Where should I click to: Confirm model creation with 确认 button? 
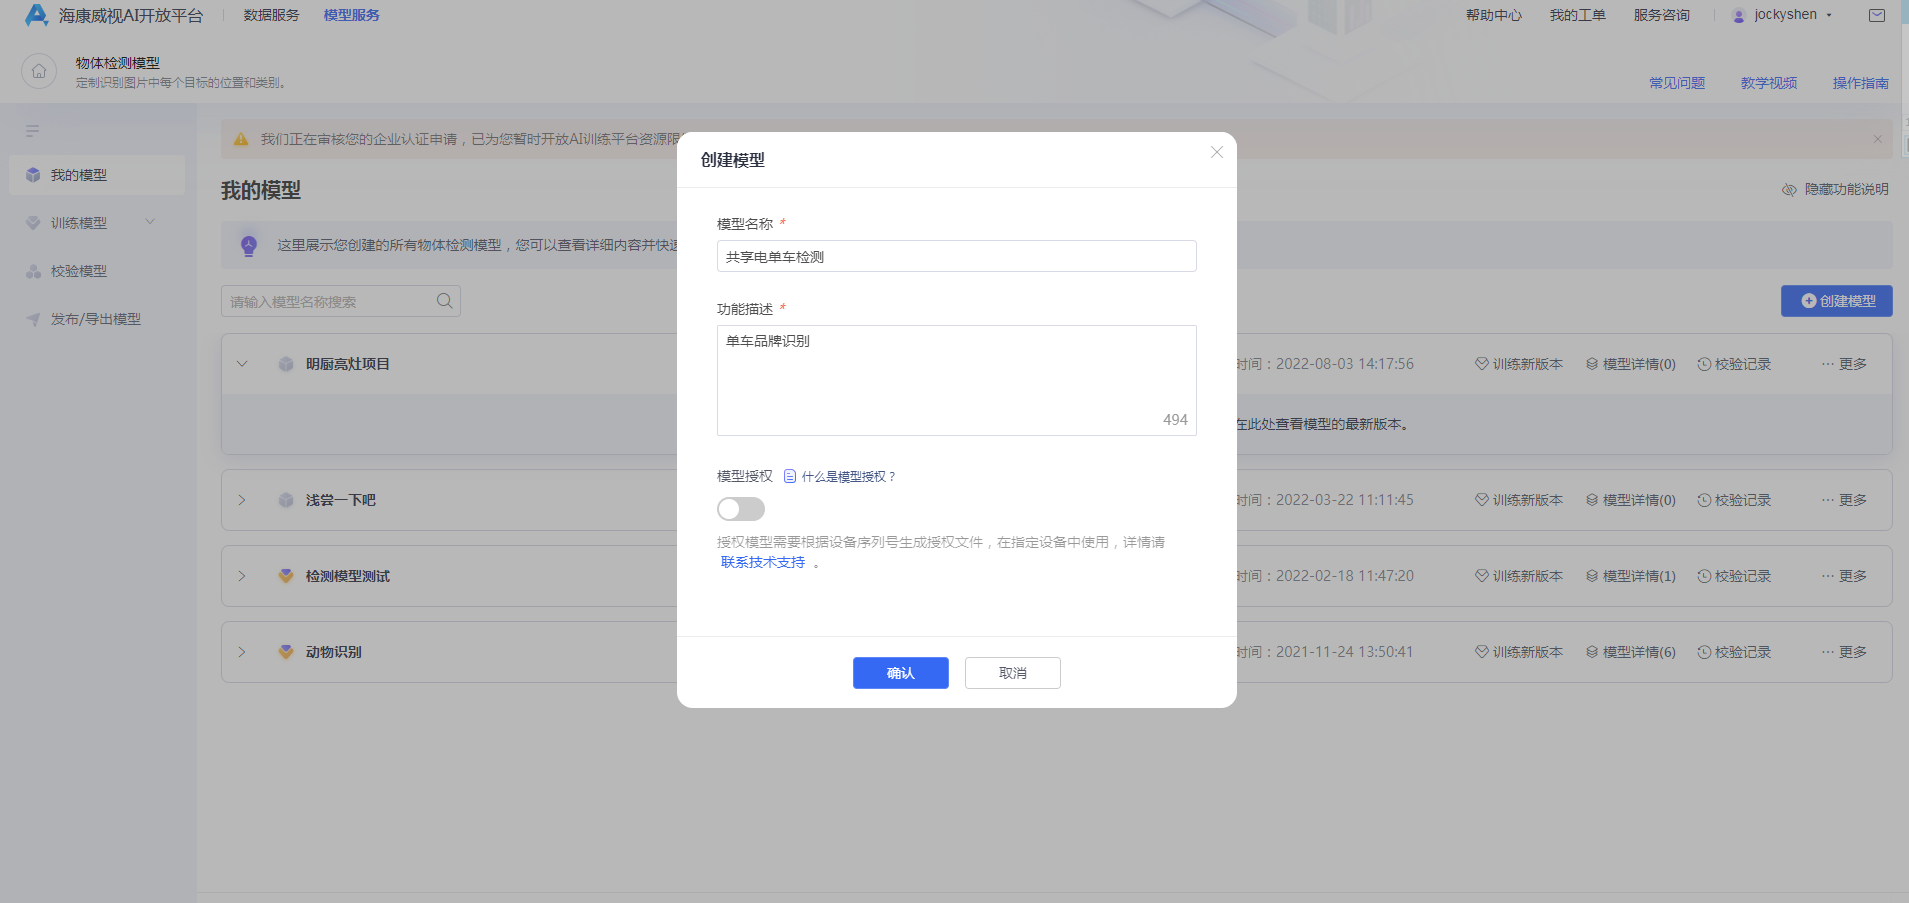(x=899, y=672)
